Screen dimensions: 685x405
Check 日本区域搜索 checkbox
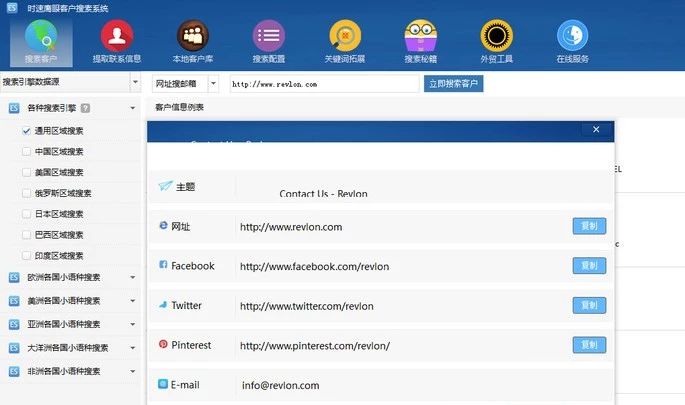click(26, 214)
